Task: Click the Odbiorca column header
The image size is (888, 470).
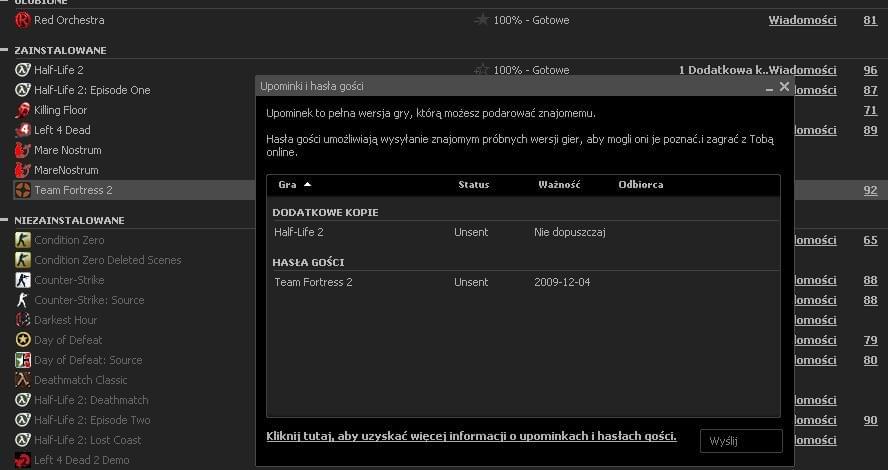Action: pos(641,185)
